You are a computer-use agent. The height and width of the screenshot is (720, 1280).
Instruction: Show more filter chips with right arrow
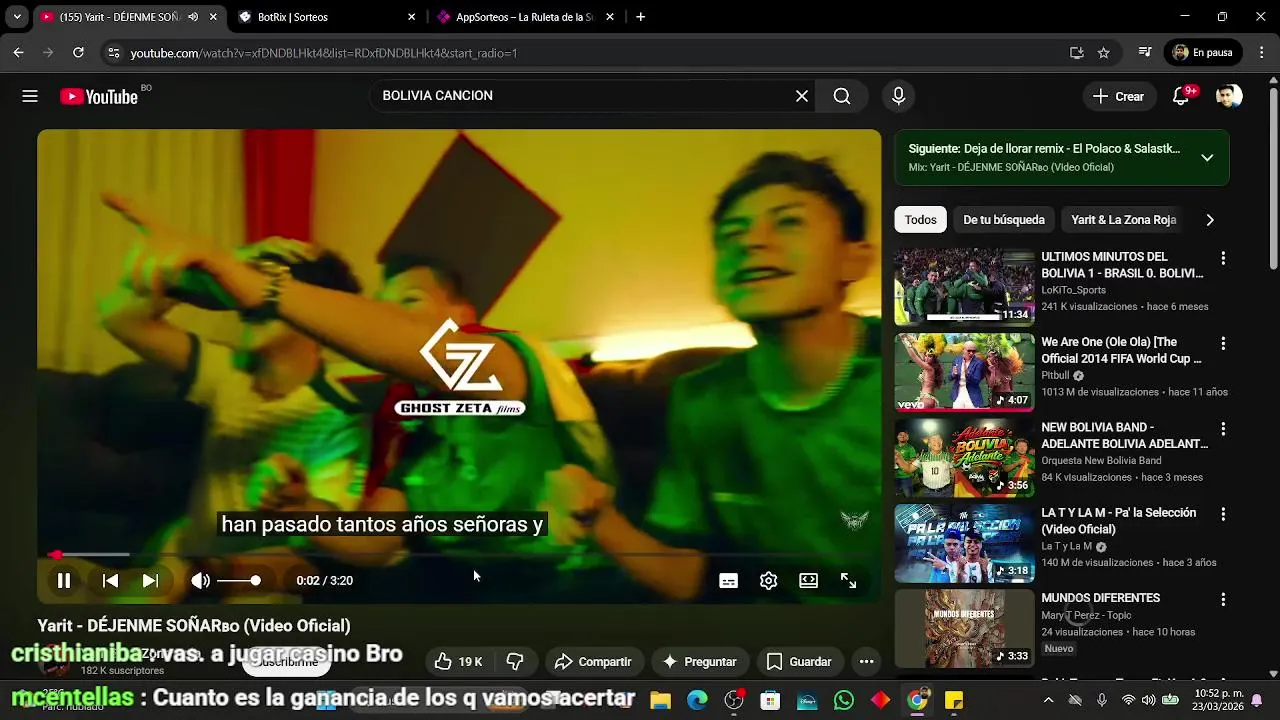tap(1210, 220)
